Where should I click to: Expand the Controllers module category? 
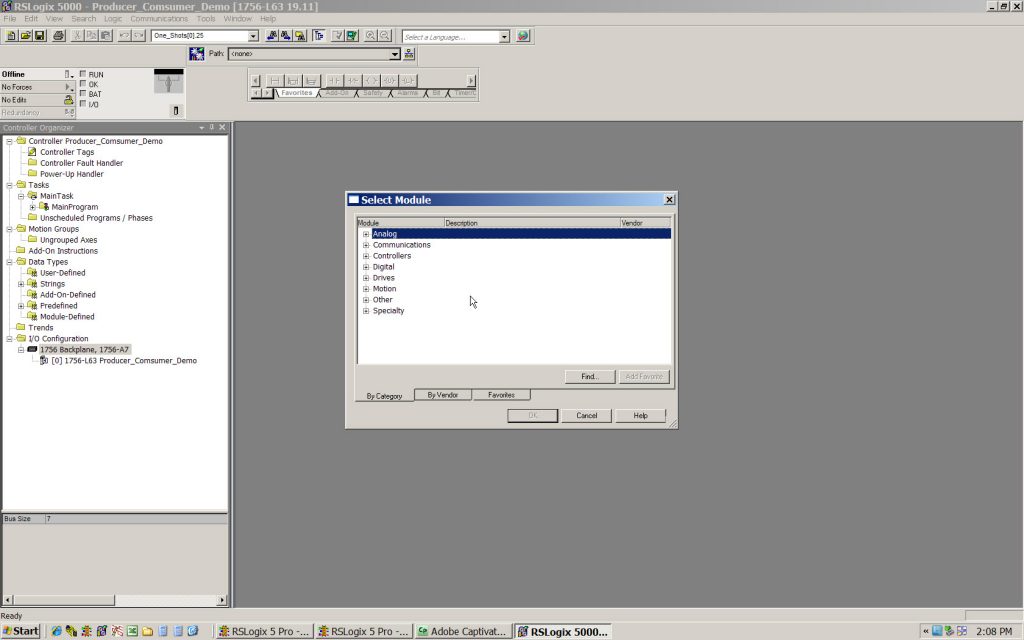click(366, 256)
